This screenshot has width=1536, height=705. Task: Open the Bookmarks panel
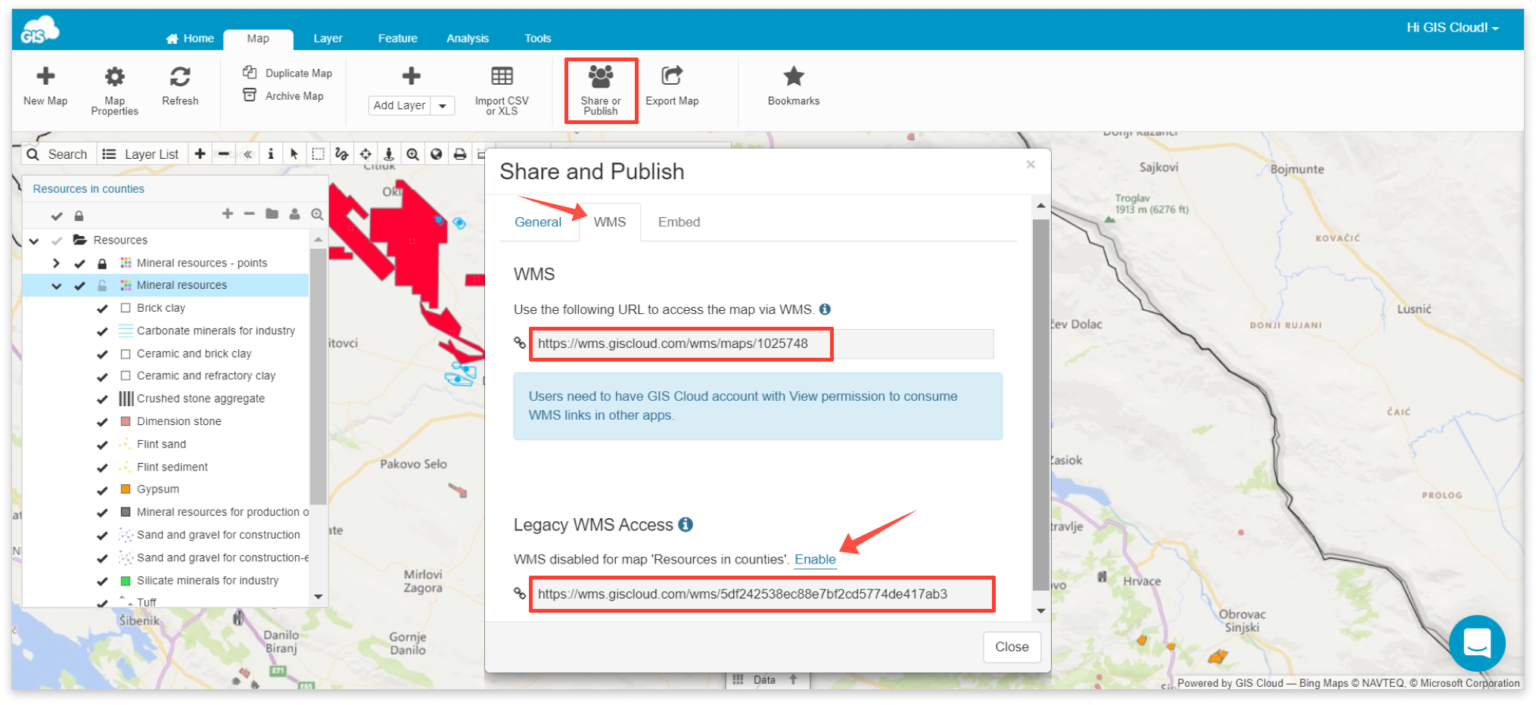[x=792, y=90]
